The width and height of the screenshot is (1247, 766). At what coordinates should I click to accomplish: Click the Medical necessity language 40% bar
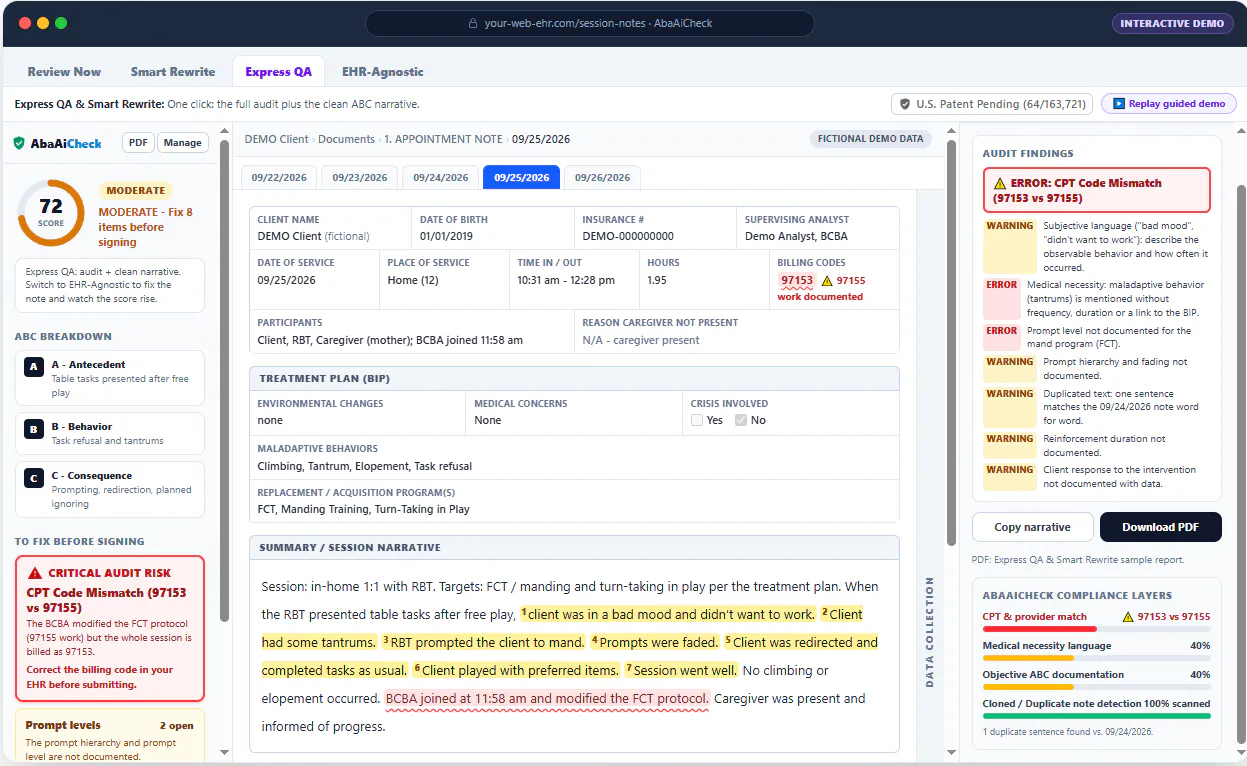point(1096,658)
